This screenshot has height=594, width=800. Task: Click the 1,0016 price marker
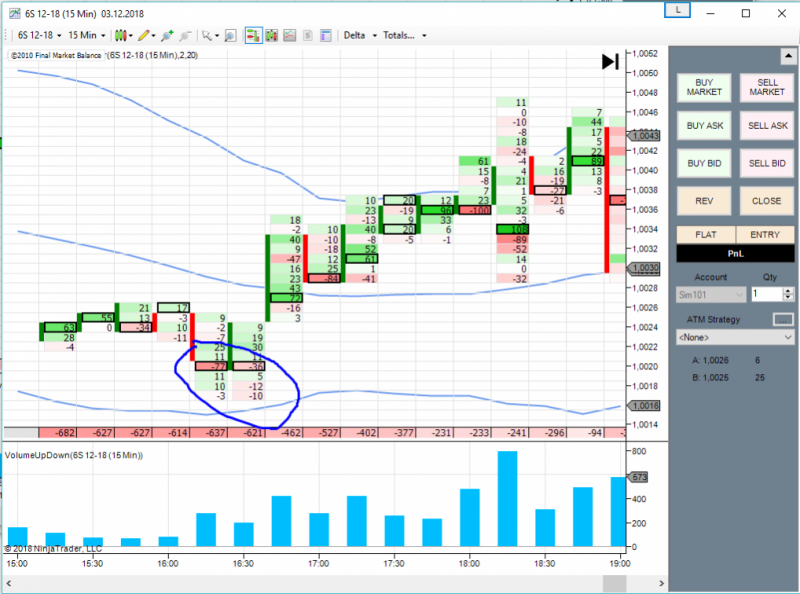644,406
